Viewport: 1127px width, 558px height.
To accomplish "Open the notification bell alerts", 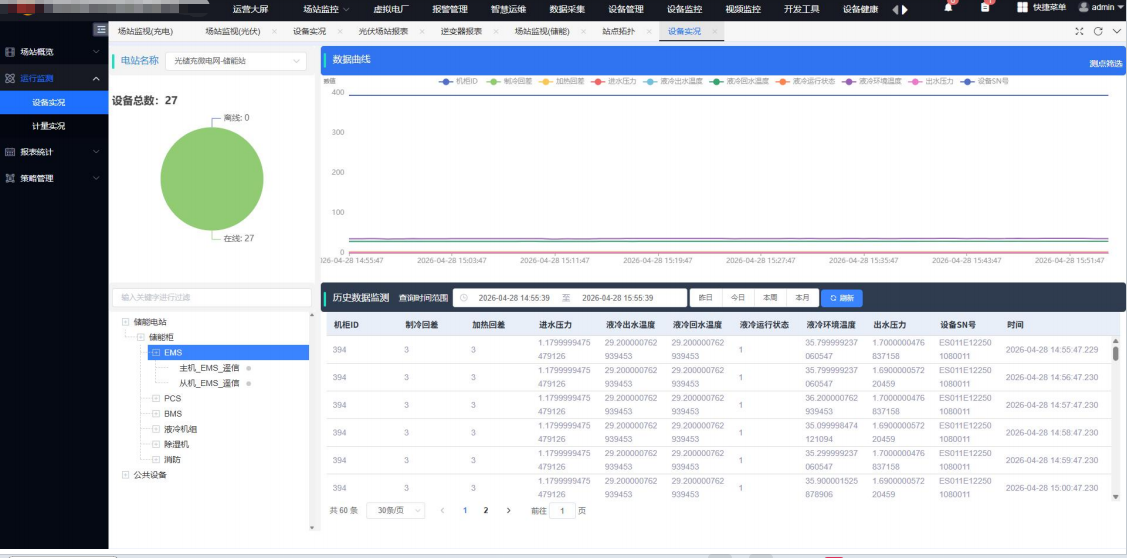I will coord(948,8).
